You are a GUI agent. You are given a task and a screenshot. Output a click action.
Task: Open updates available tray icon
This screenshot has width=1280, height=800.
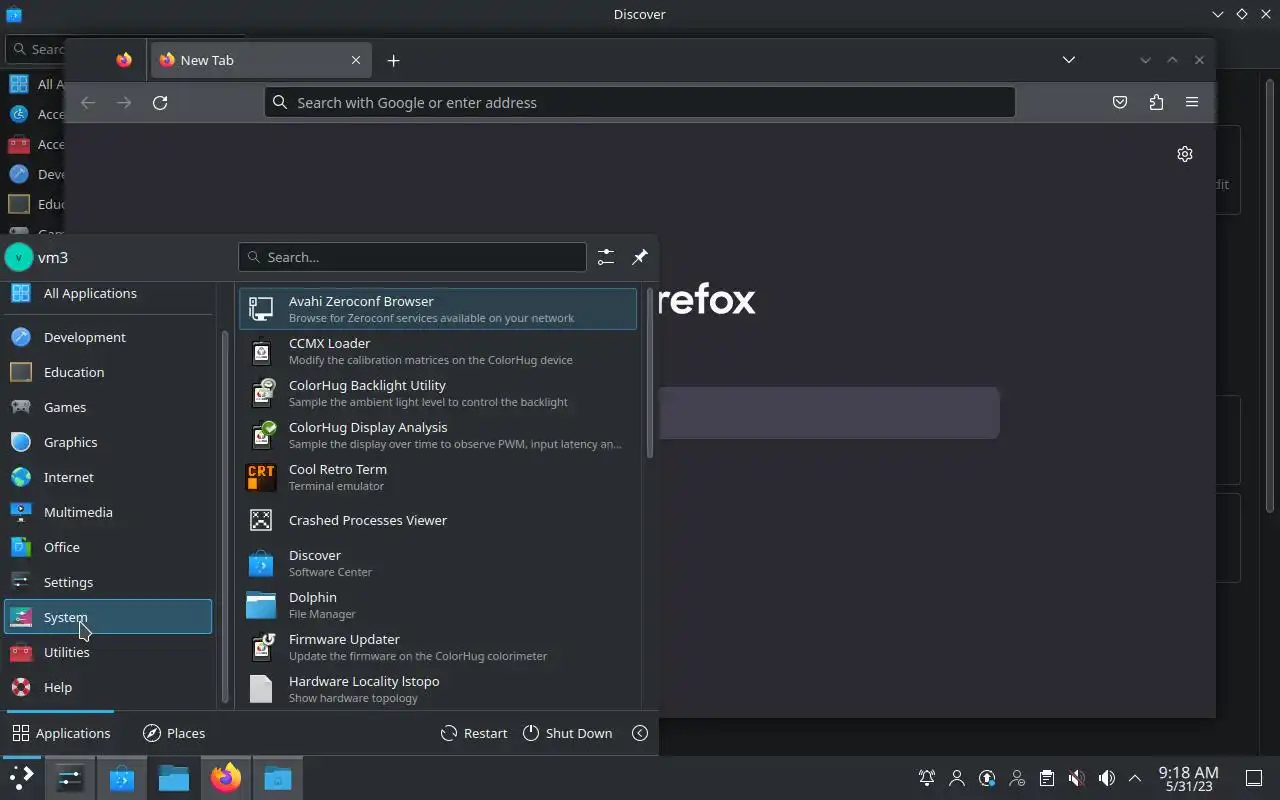point(987,778)
